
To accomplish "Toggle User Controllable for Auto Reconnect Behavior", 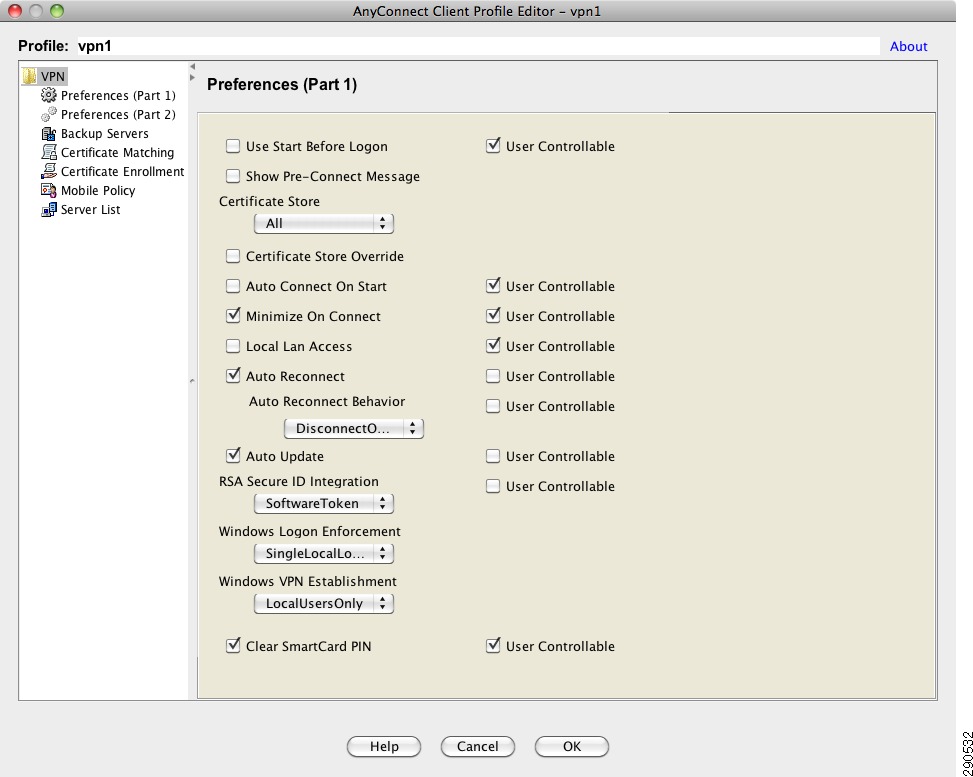I will click(493, 406).
